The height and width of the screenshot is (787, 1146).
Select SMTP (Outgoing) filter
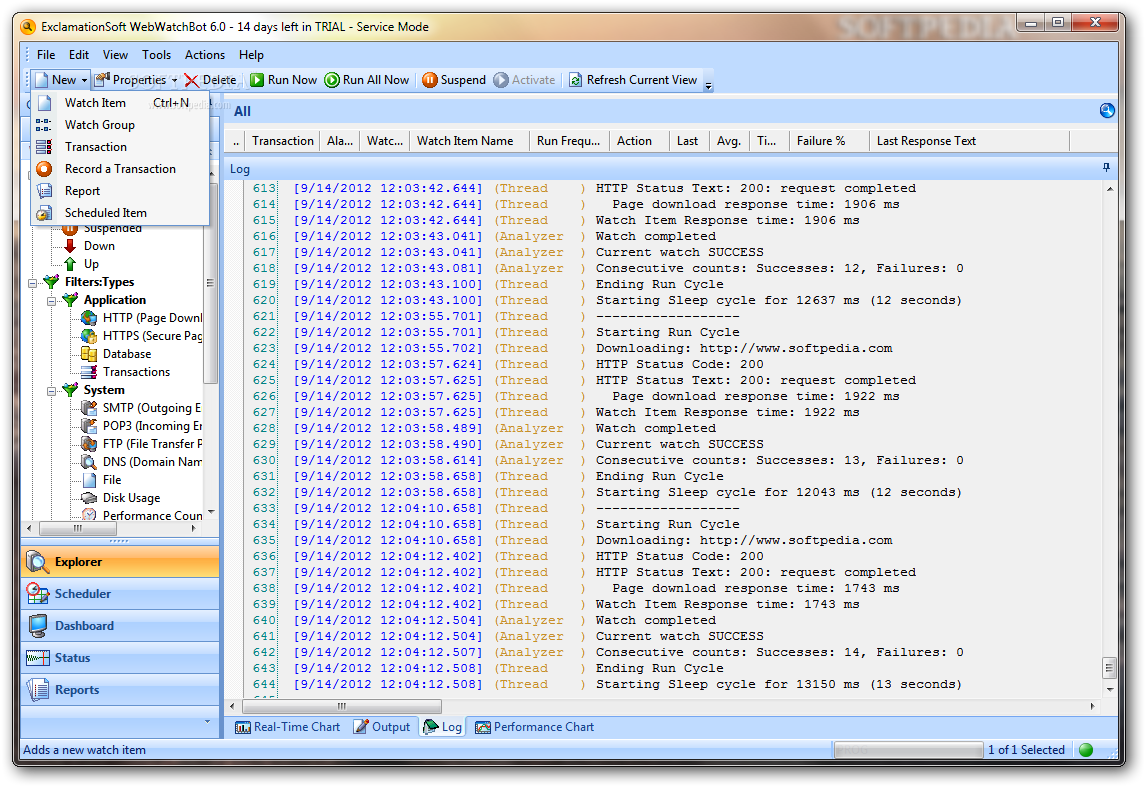coord(151,408)
